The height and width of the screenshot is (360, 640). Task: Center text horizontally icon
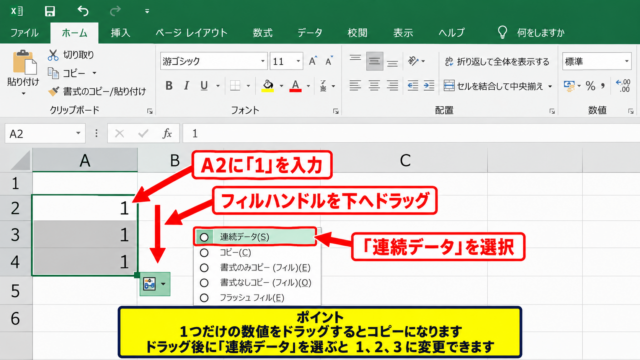[374, 86]
